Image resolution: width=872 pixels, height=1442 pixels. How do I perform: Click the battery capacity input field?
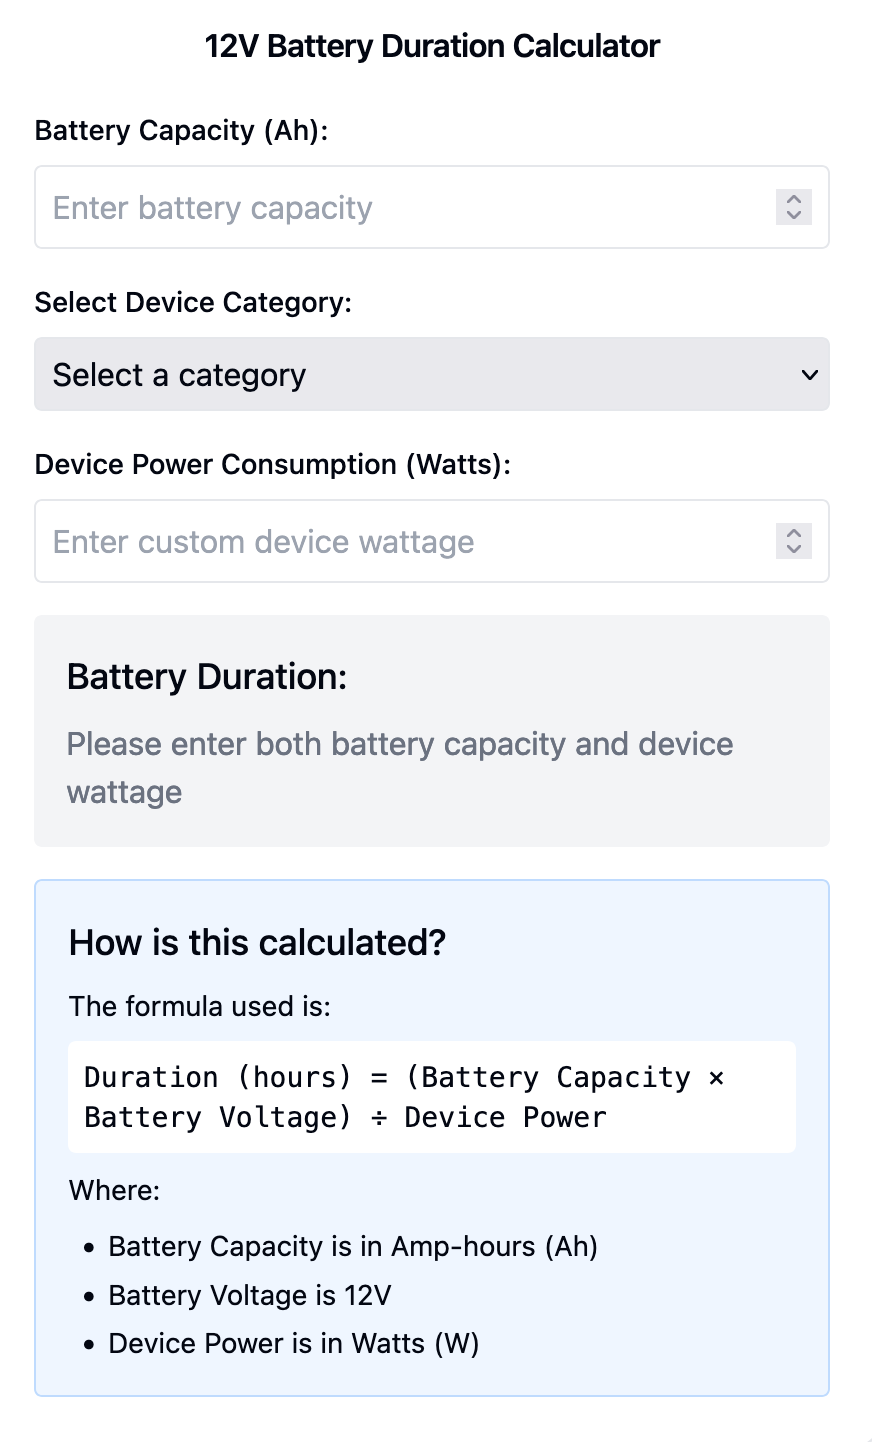(x=400, y=207)
